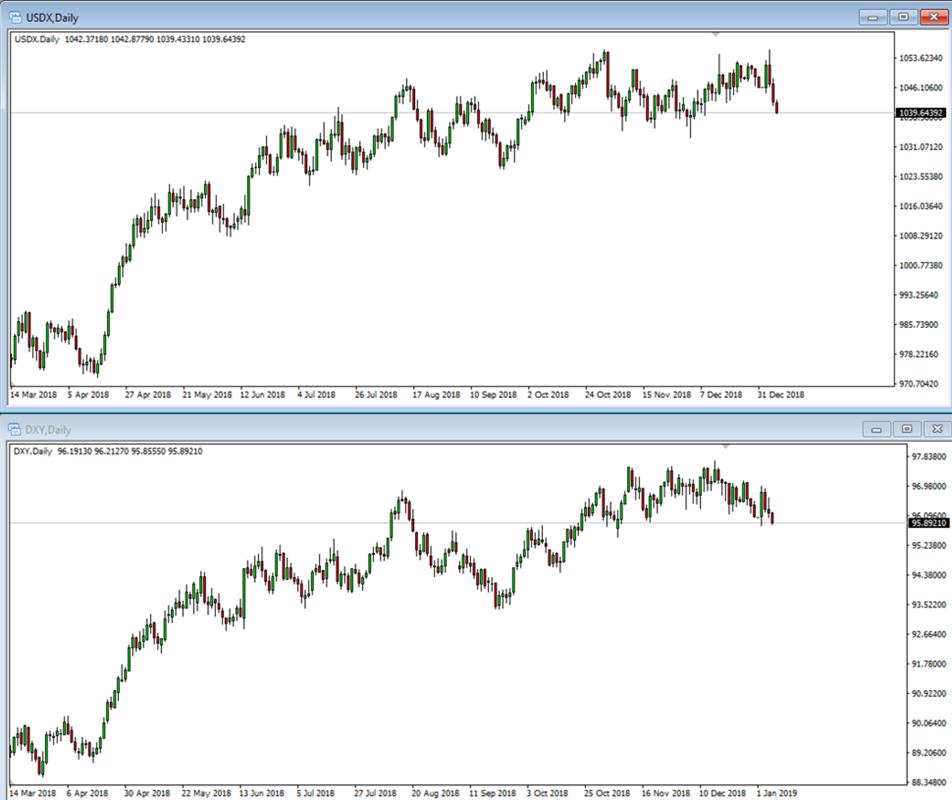
Task: Click 93.52200 on DXY price scale
Action: point(929,605)
